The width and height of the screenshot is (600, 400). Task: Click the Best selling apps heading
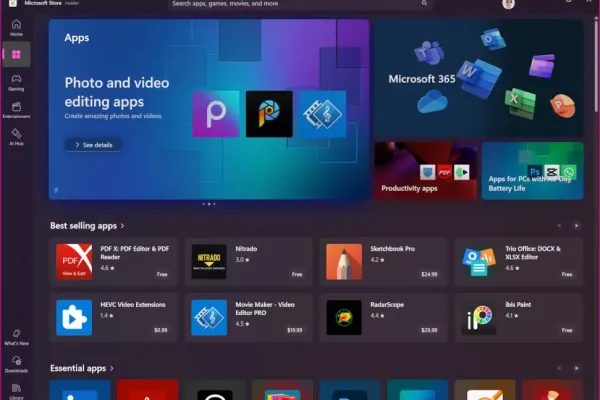tap(83, 226)
